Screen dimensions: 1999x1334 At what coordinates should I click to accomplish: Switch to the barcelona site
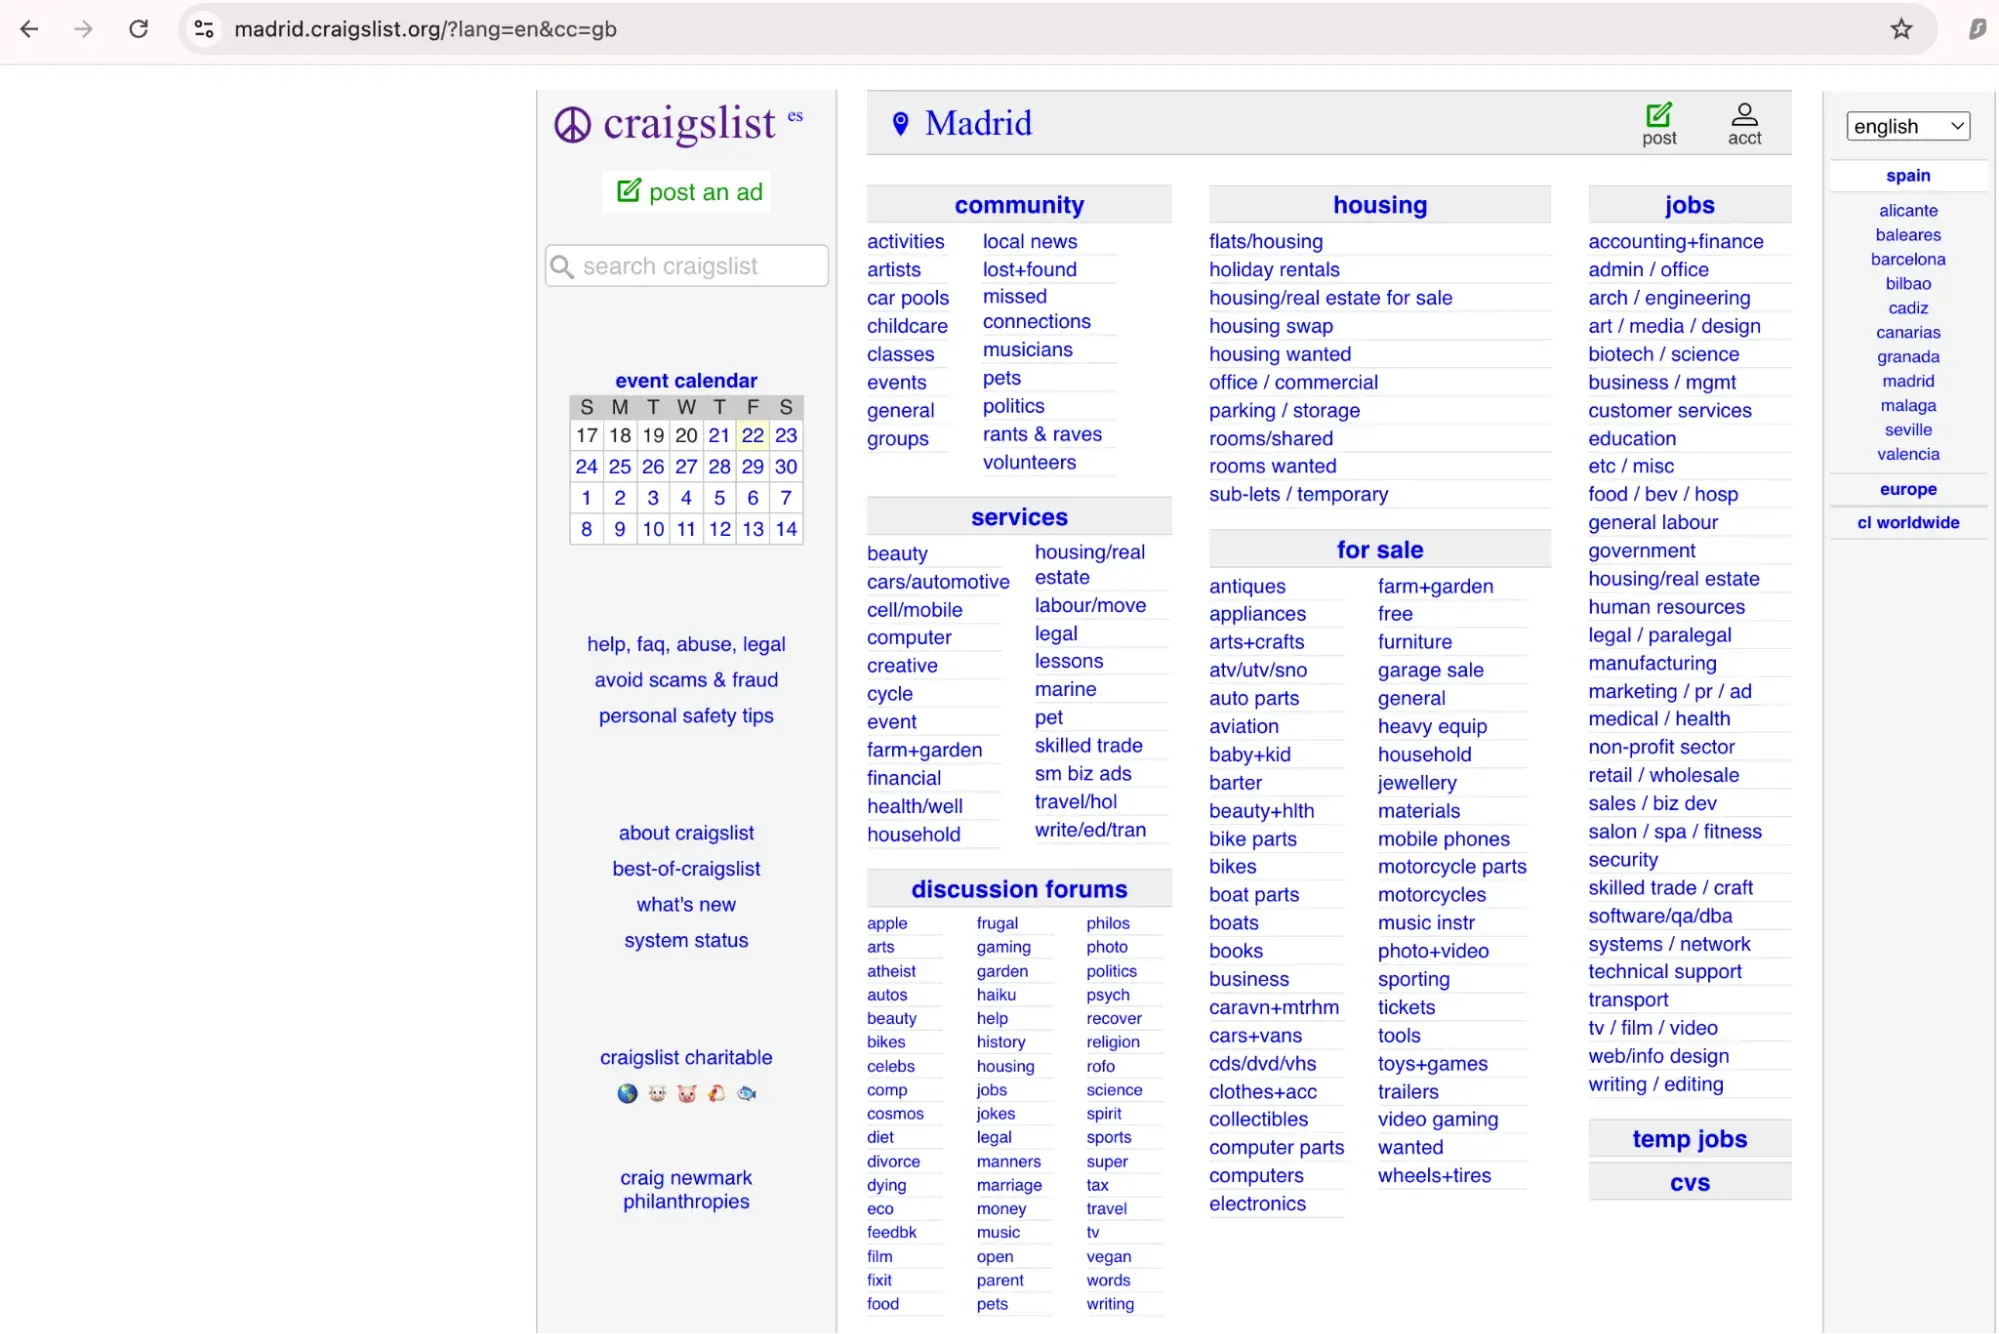pyautogui.click(x=1908, y=259)
